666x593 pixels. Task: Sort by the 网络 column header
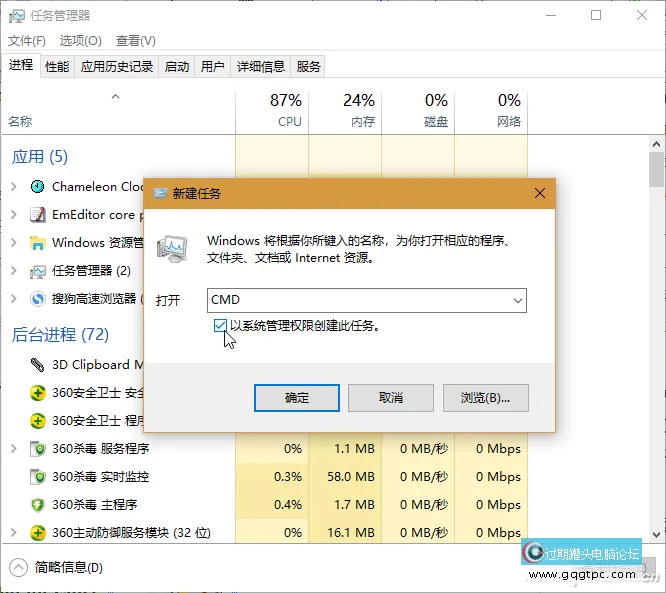click(x=491, y=111)
